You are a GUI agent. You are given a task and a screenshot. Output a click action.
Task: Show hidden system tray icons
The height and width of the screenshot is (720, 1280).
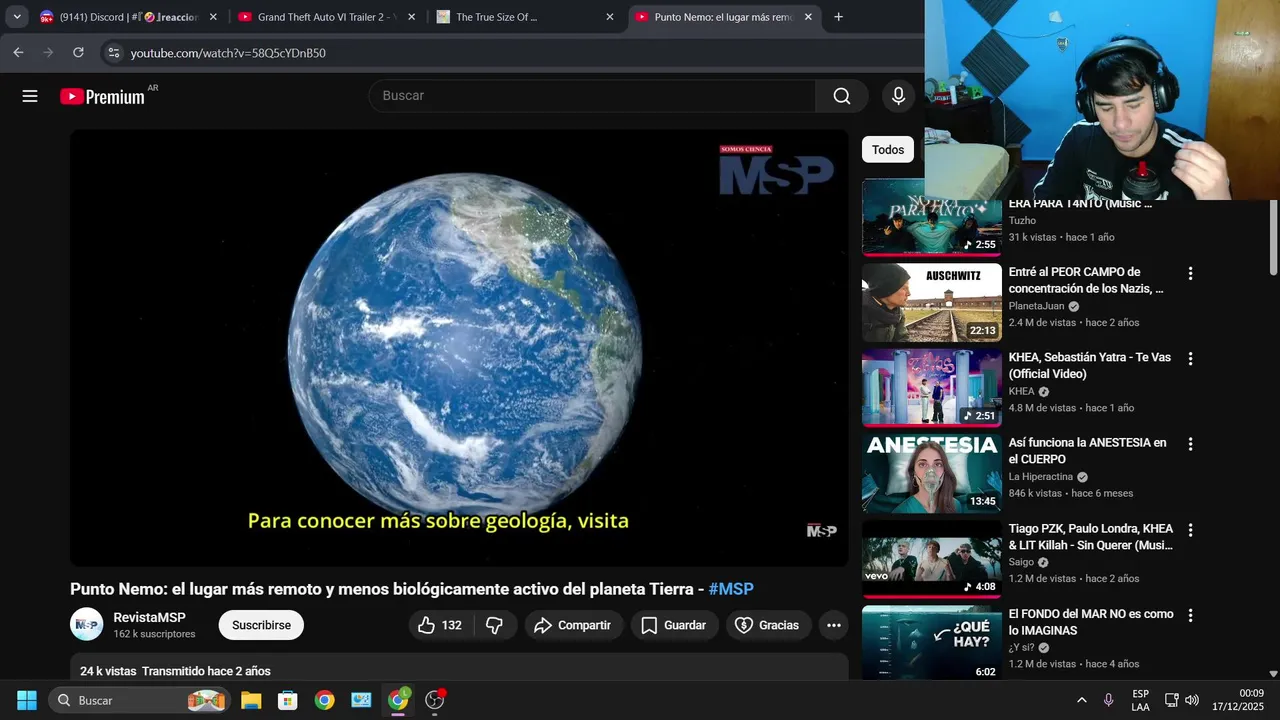pyautogui.click(x=1081, y=700)
